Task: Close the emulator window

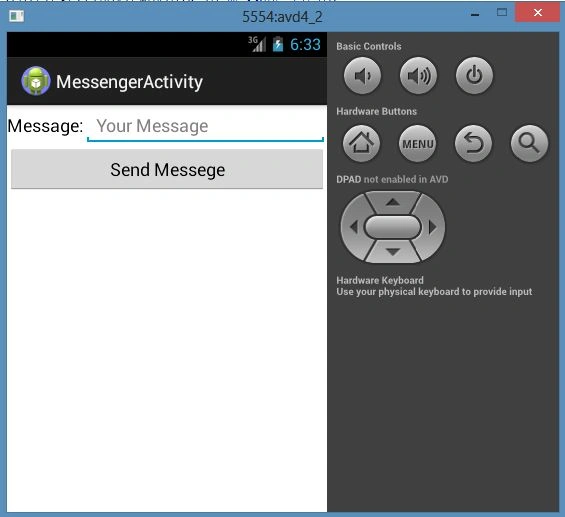Action: point(538,13)
